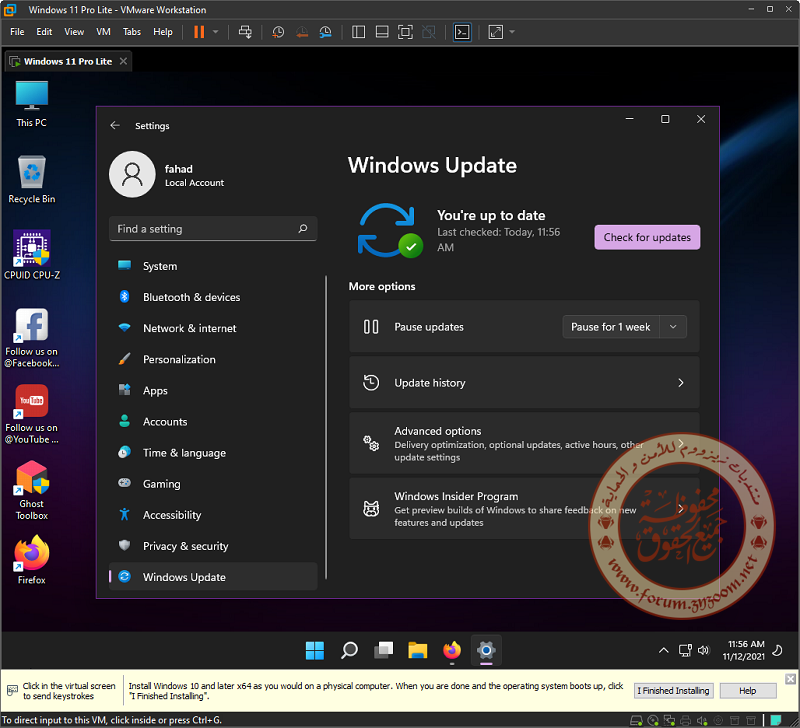Open Bluetooth & devices settings
The image size is (800, 728).
coord(213,297)
